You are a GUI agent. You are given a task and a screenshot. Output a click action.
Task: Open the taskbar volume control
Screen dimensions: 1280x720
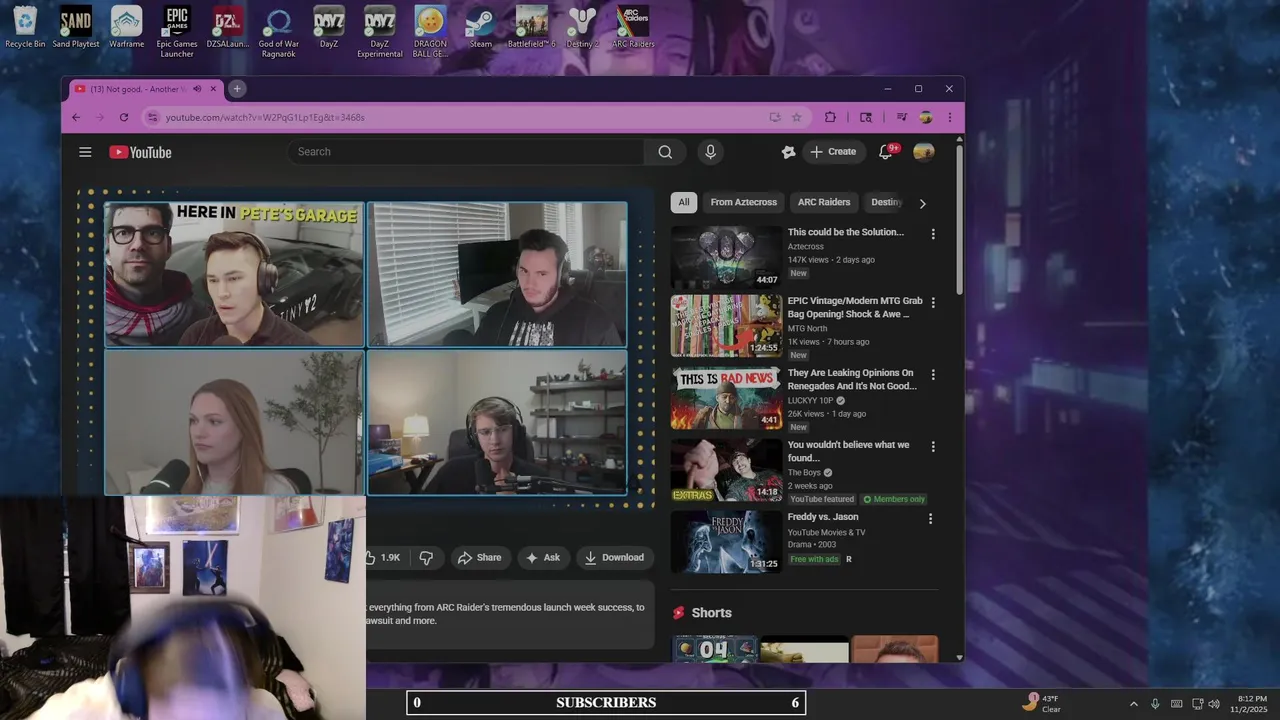point(1214,703)
